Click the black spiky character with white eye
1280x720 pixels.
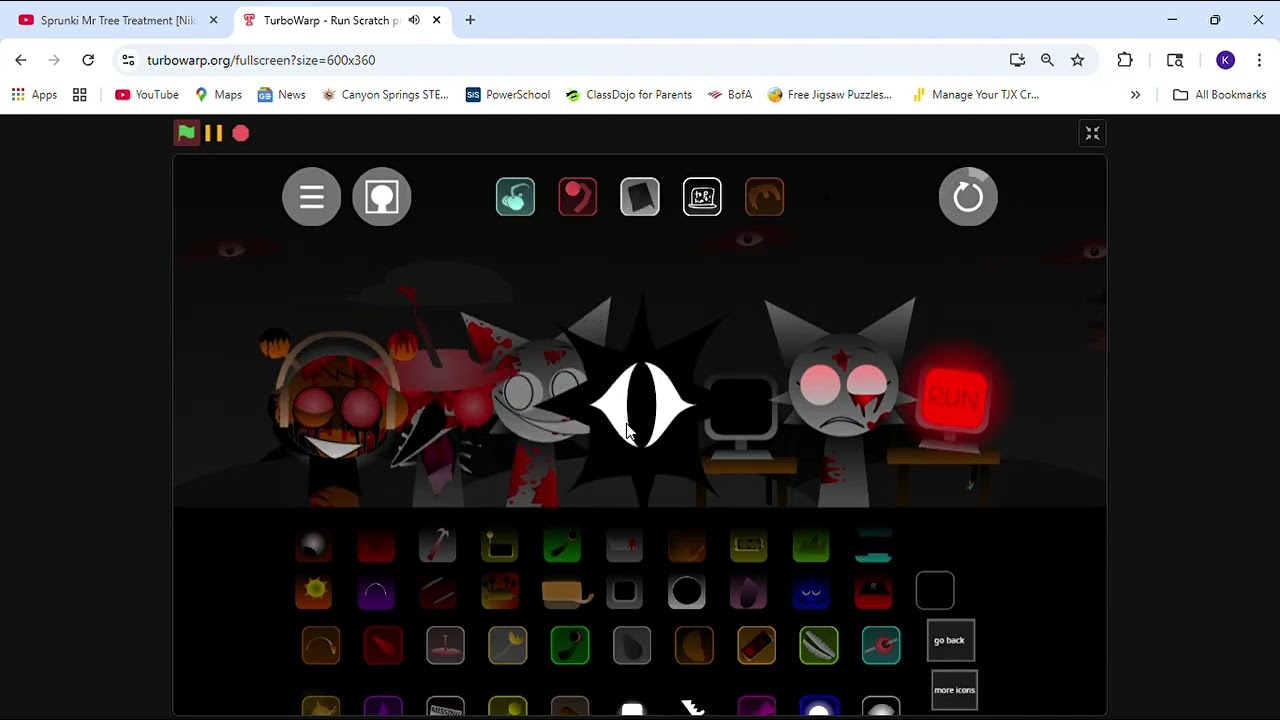click(642, 404)
